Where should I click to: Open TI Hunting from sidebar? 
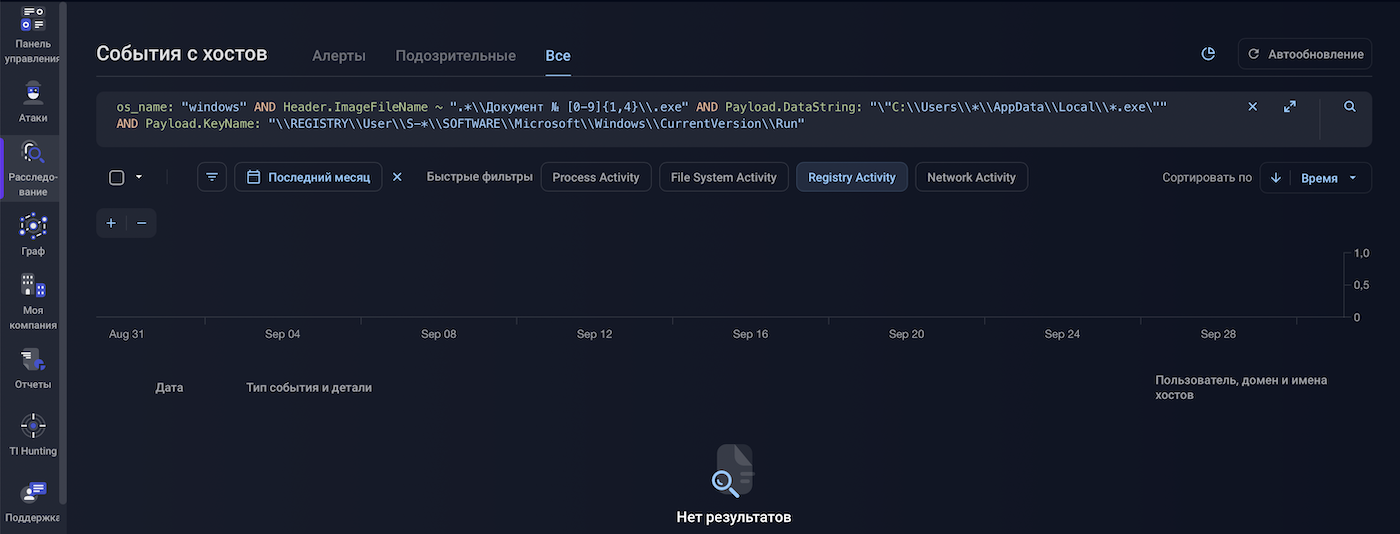pos(33,434)
